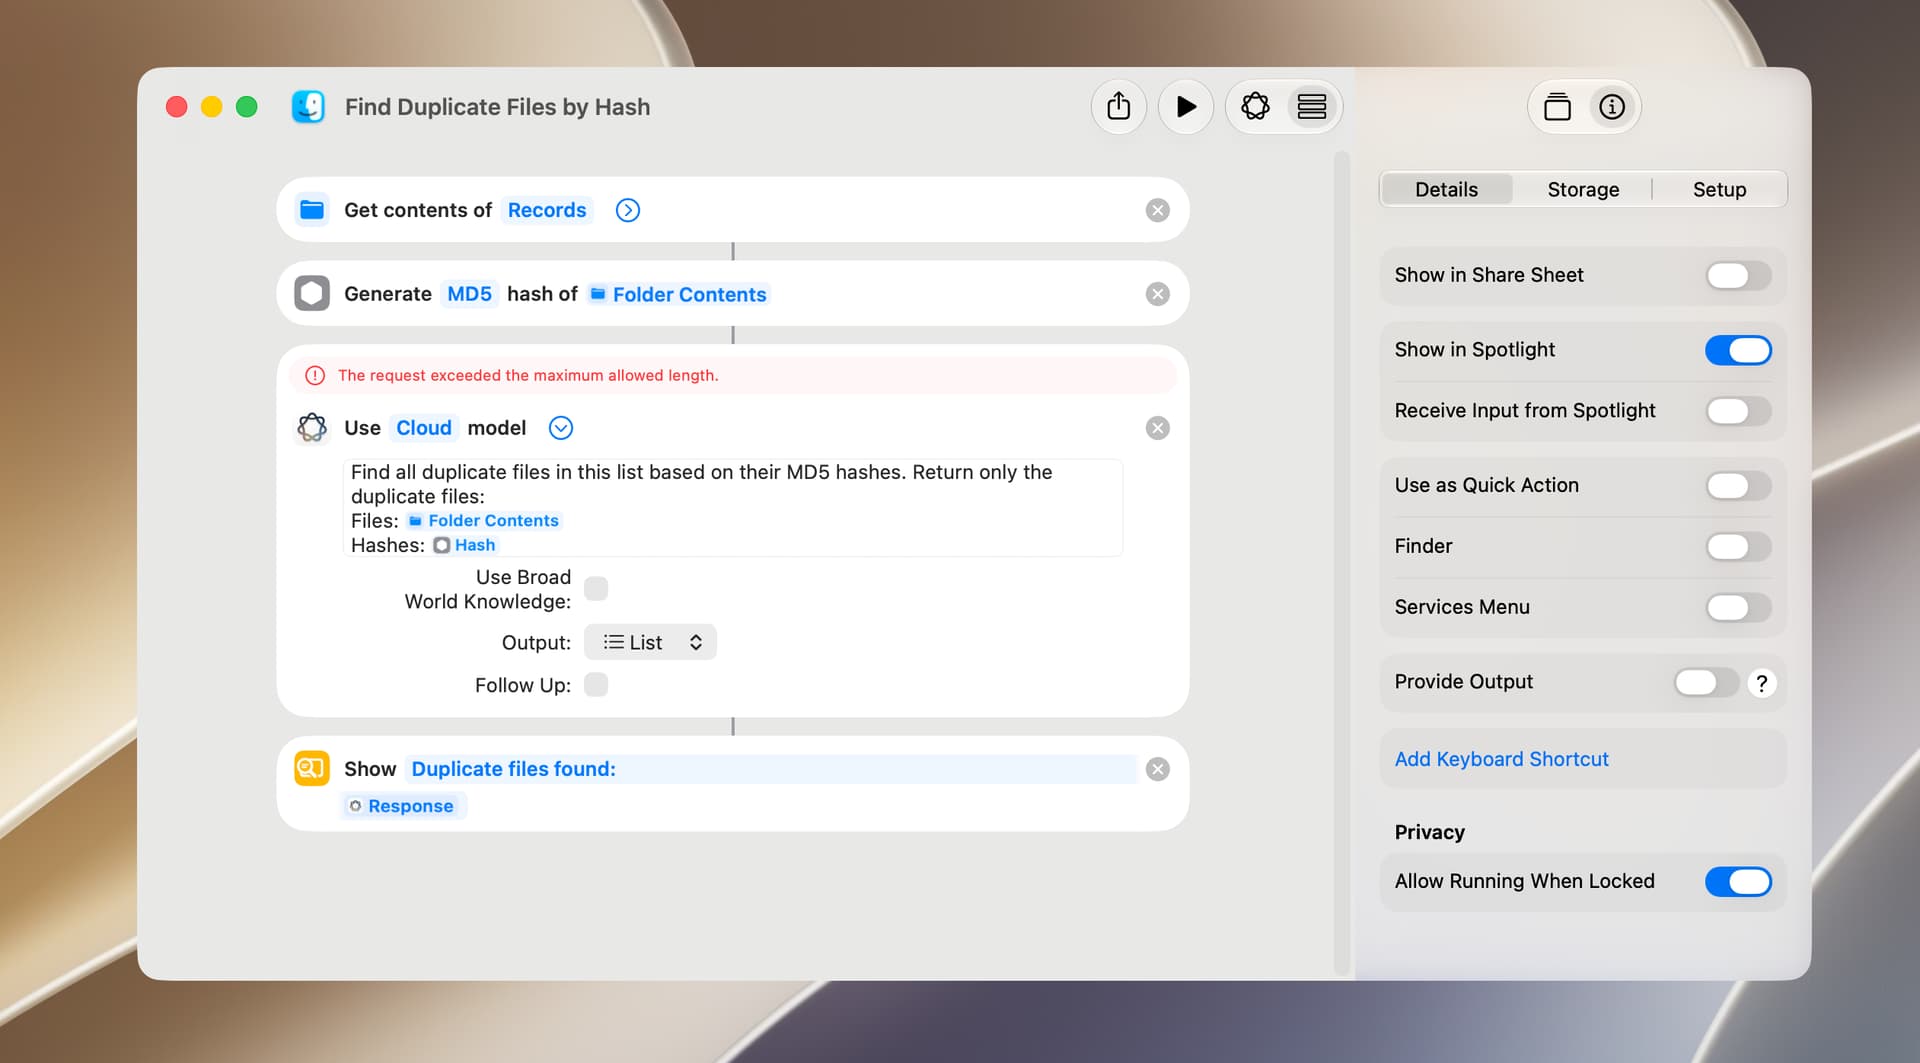Viewport: 1920px width, 1063px height.
Task: Click the Share shortcut icon
Action: coord(1118,106)
